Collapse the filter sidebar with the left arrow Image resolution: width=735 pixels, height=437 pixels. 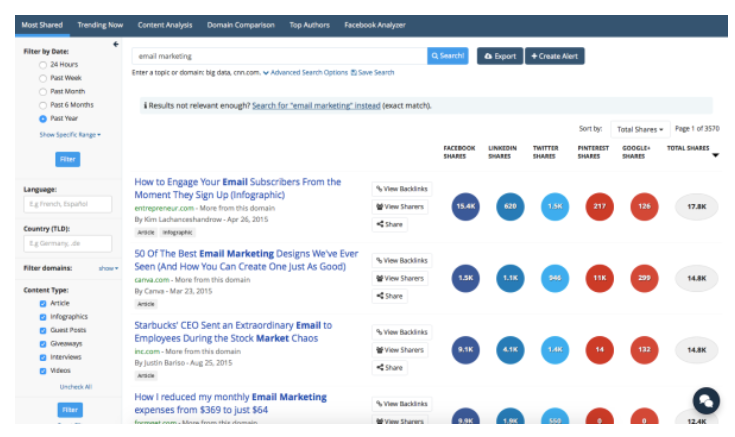point(115,44)
